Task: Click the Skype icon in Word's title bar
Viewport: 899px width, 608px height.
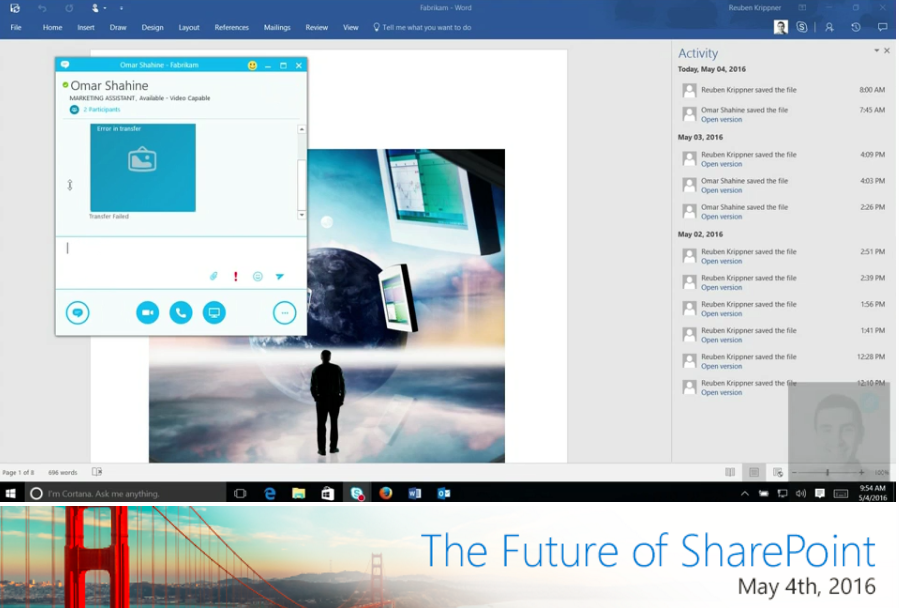Action: pyautogui.click(x=803, y=27)
